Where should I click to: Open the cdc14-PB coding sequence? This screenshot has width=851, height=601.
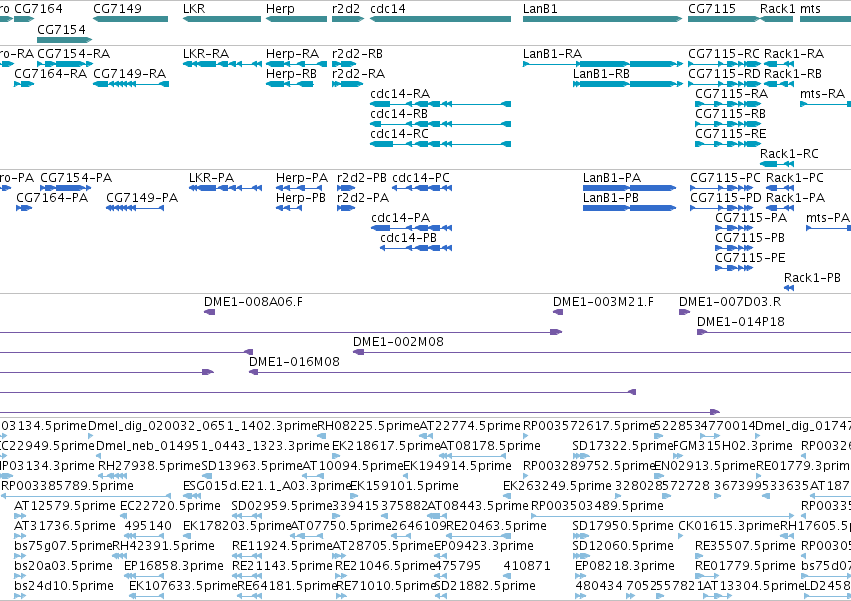tap(416, 249)
